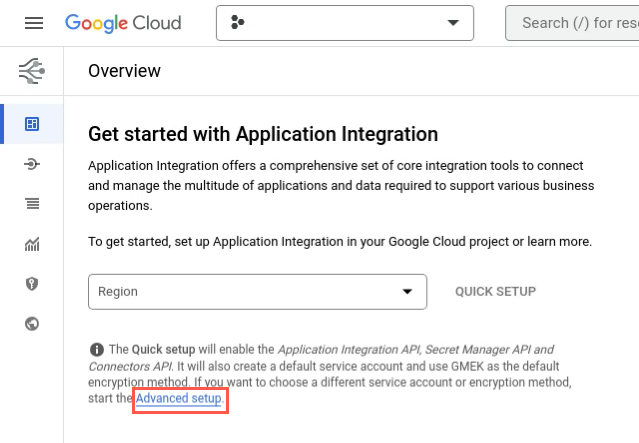Viewport: 639px width, 443px height.
Task: Click the Region dropdown arrow
Action: click(407, 291)
